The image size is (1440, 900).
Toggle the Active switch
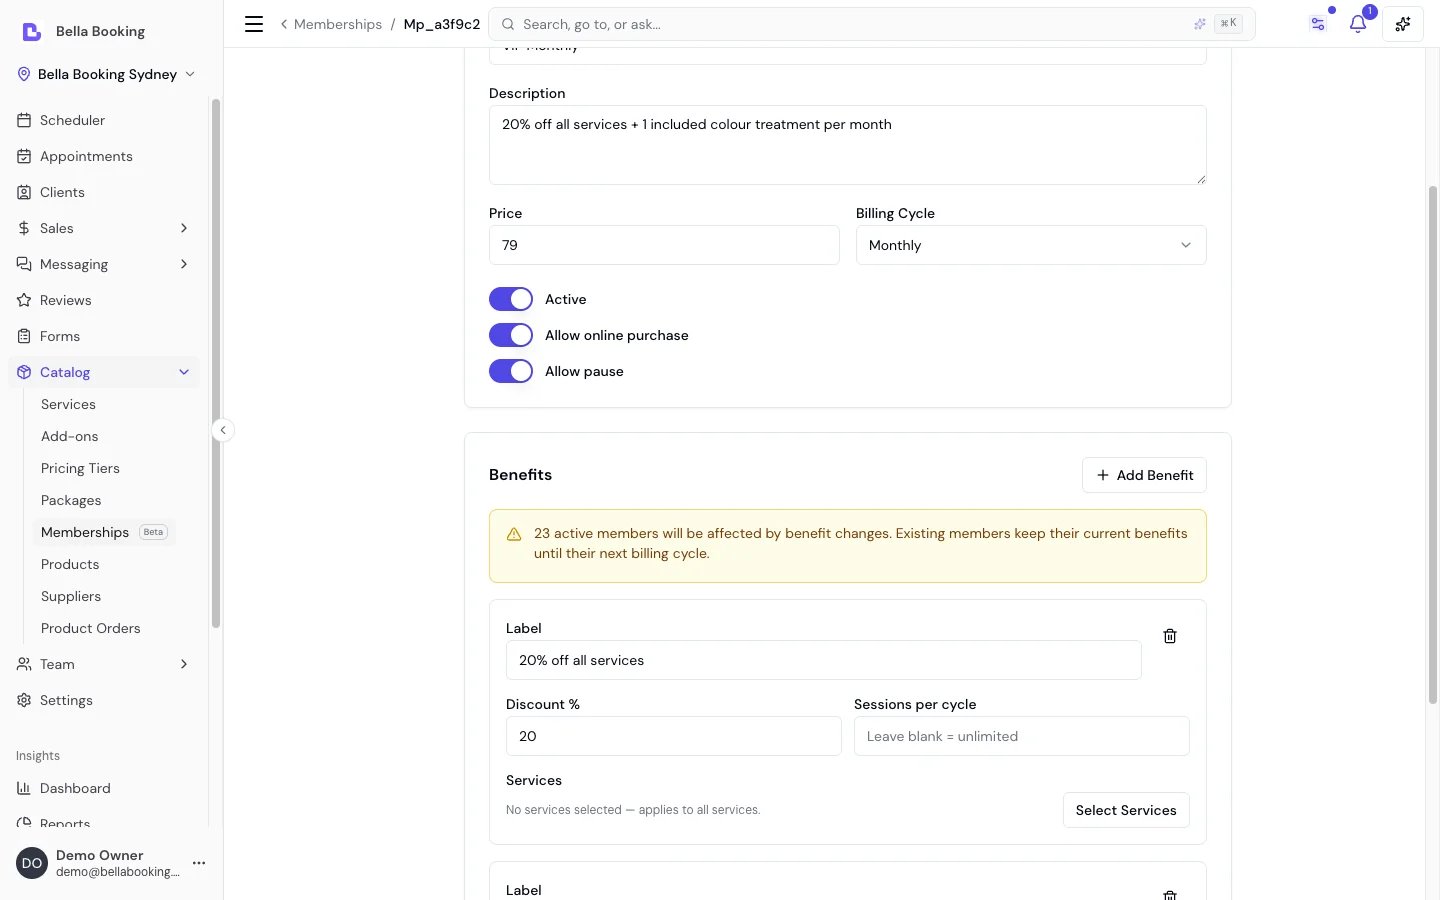(511, 299)
